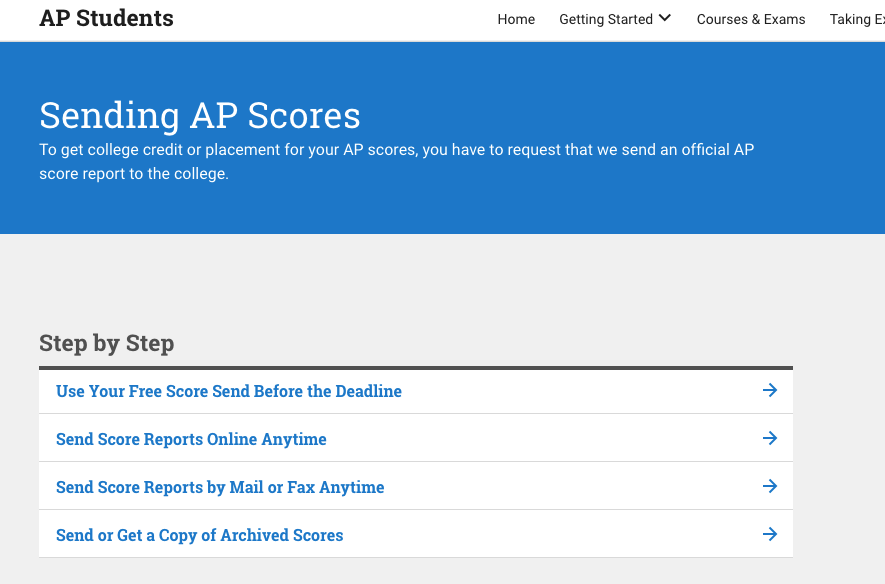Click the arrow icon for Mail or Fax row
The width and height of the screenshot is (885, 584).
pos(770,486)
